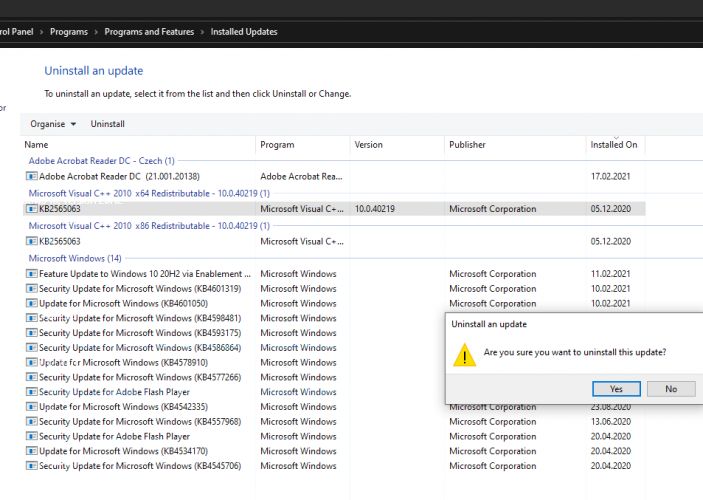Click icon beside Security Update KB4557968
Image resolution: width=703 pixels, height=500 pixels.
point(31,422)
